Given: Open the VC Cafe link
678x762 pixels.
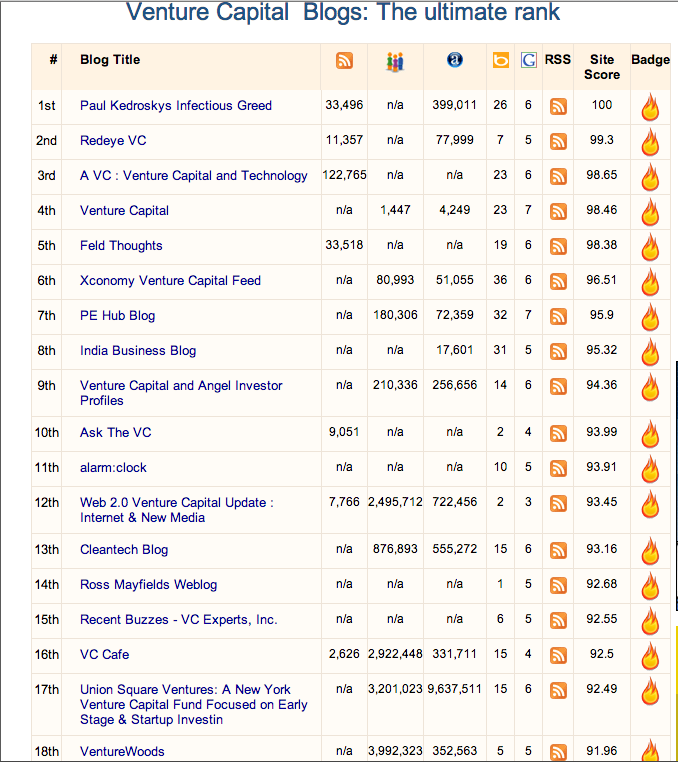Looking at the screenshot, I should coord(104,654).
